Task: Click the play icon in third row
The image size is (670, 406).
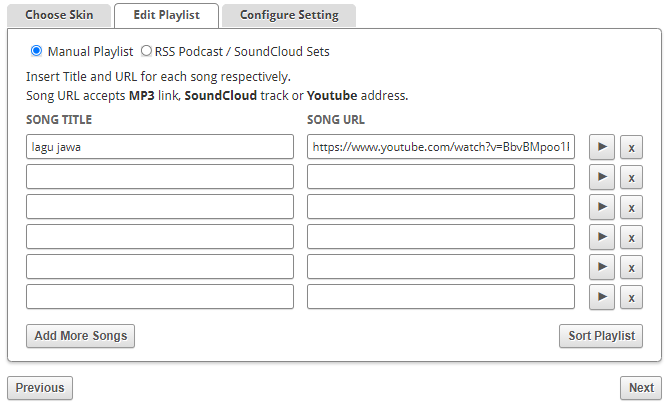Action: 602,207
